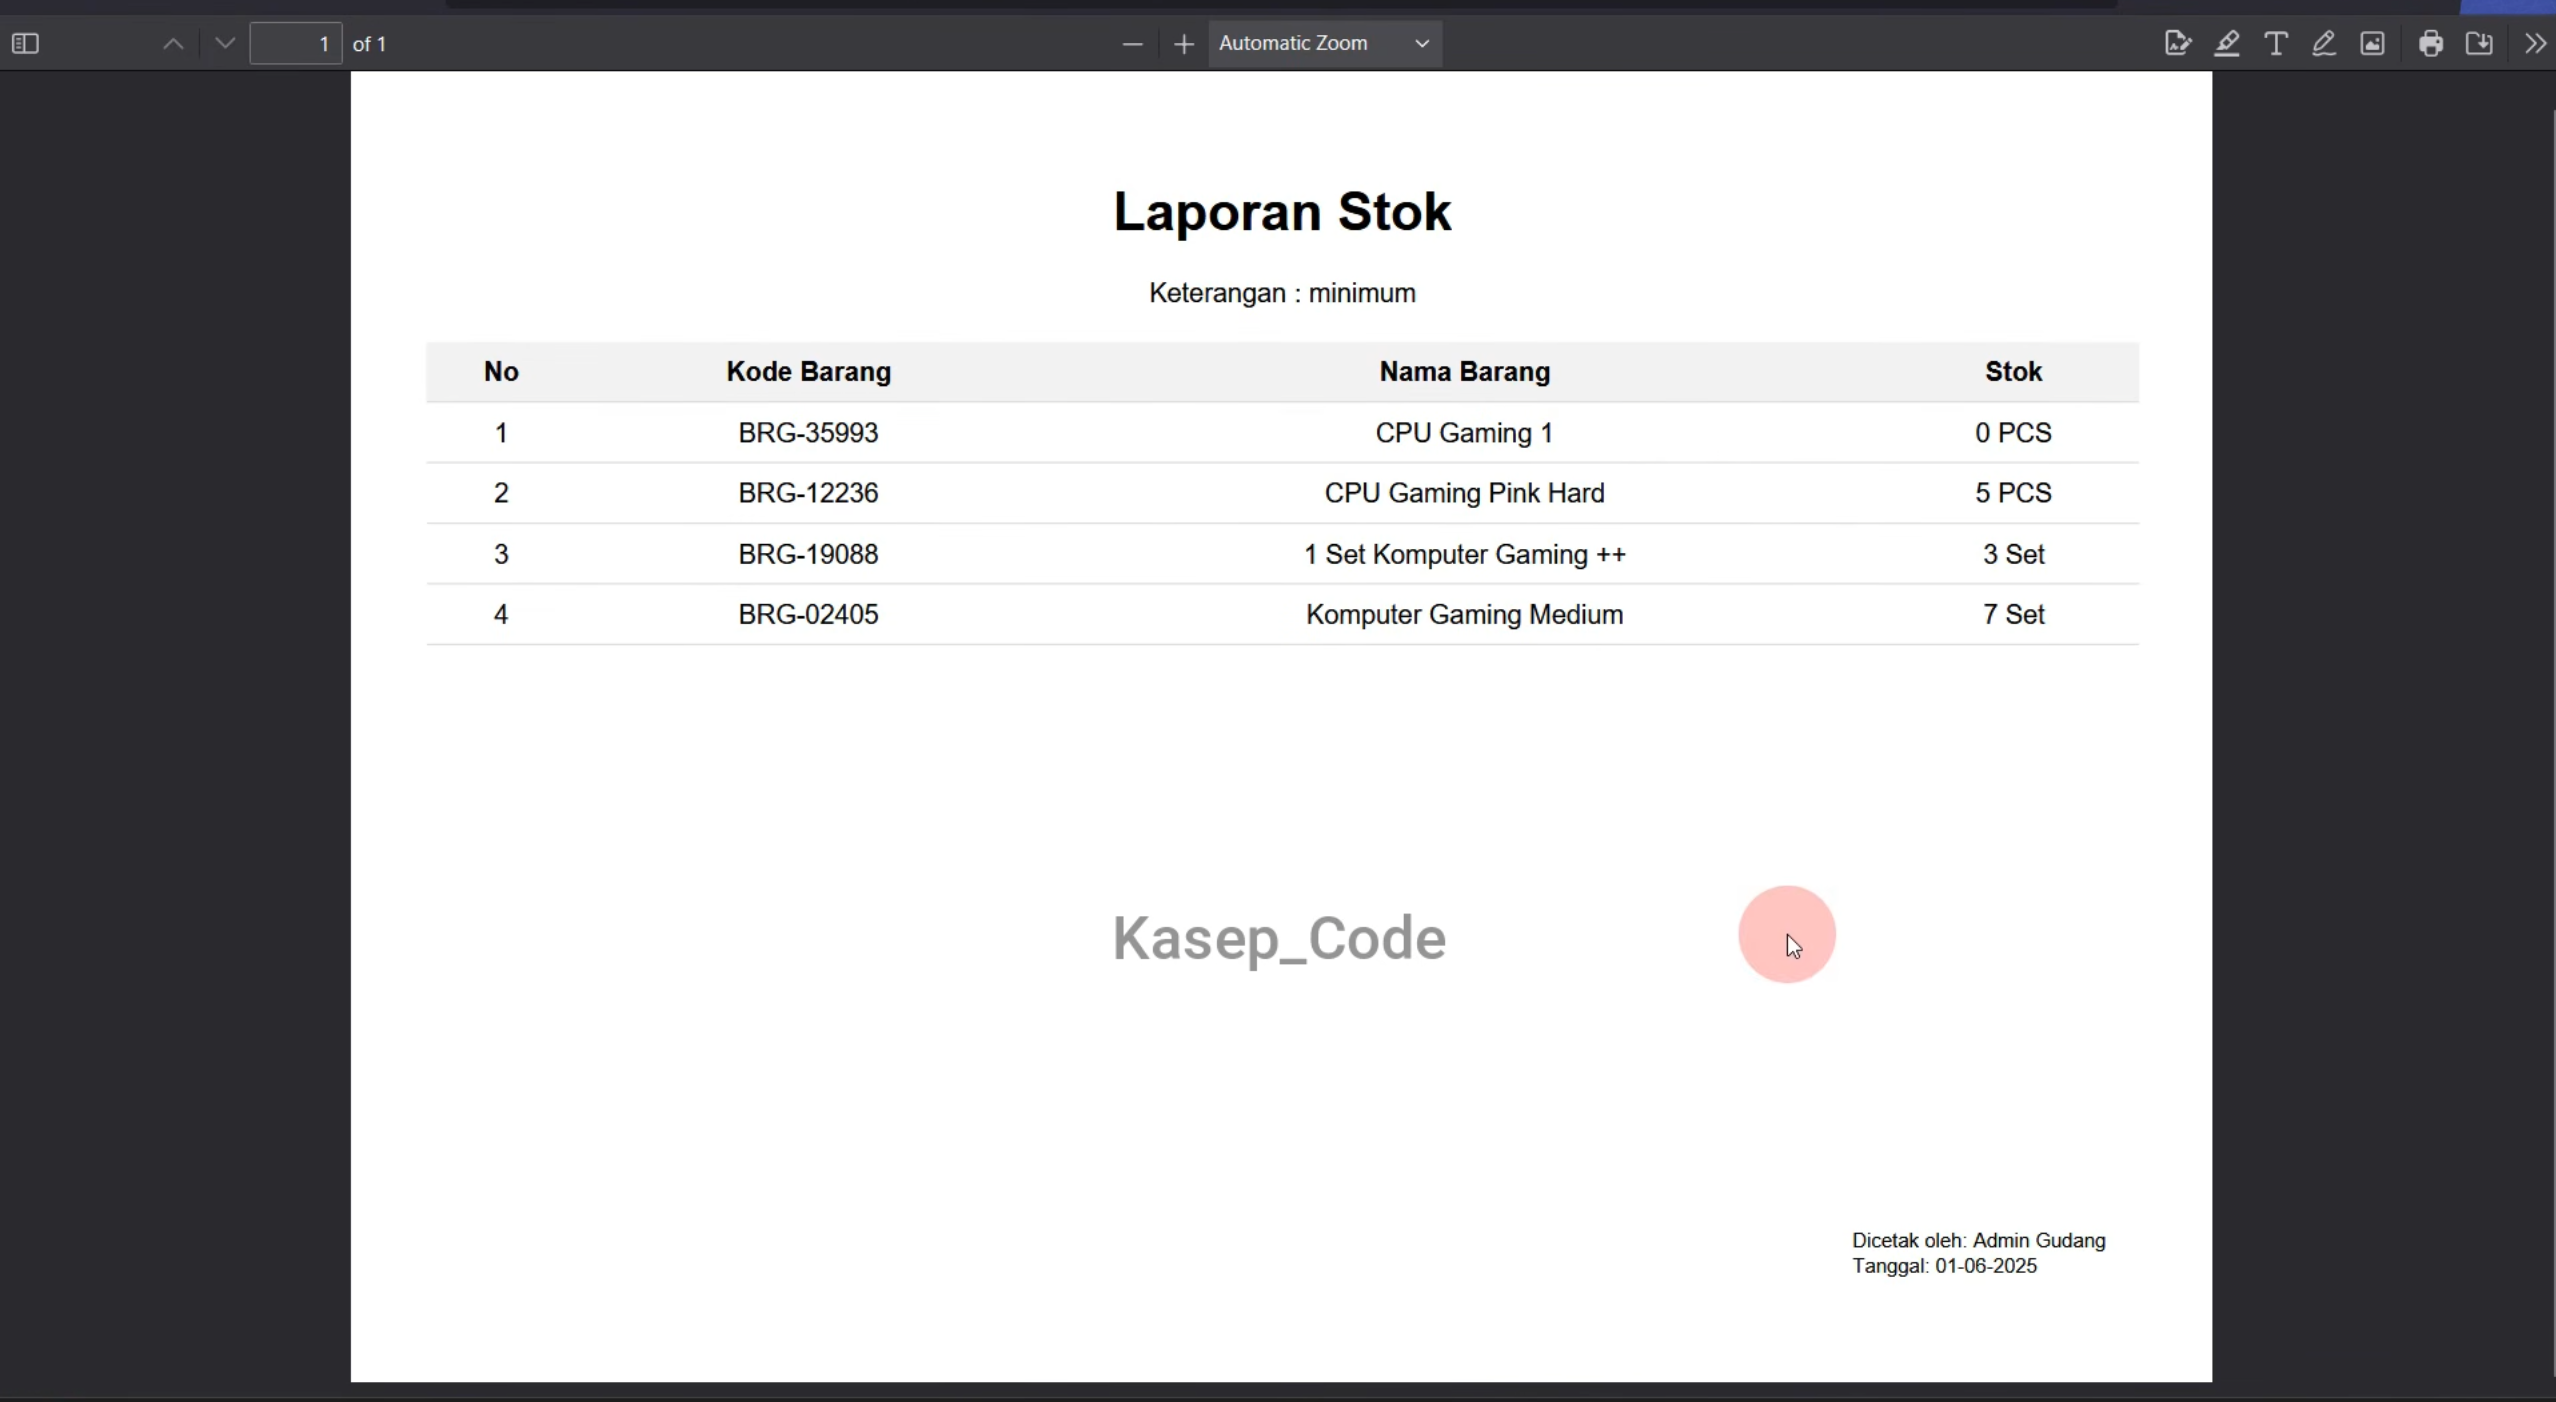Click the date 'Tanggal: 01-06-2025'

1944,1266
